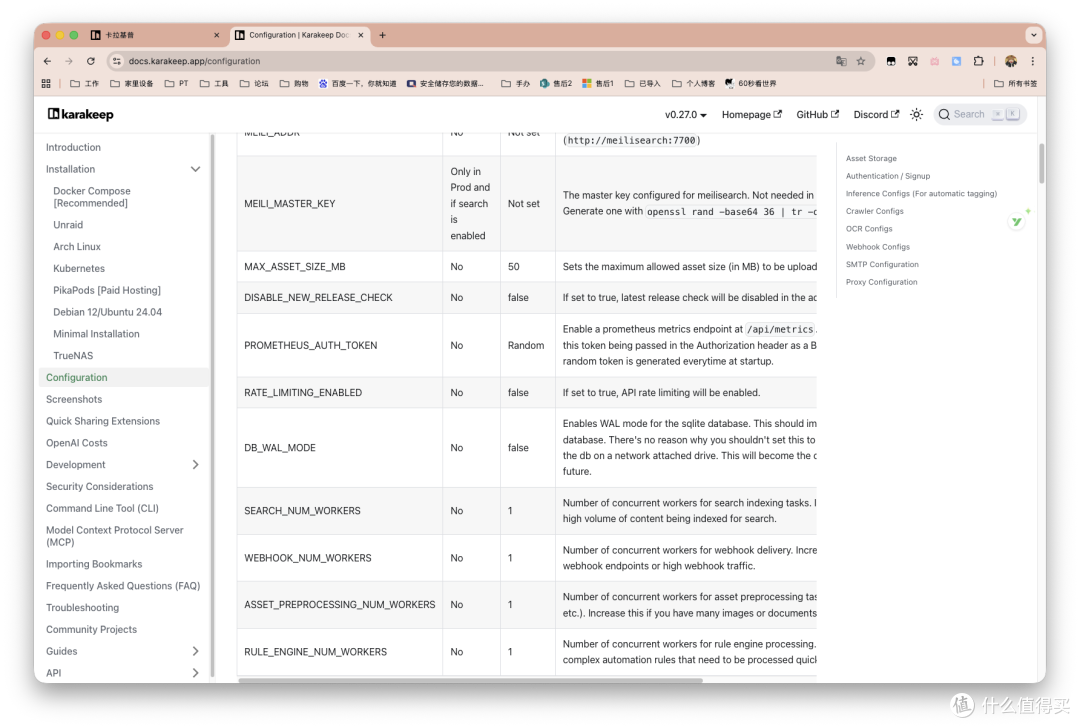Expand the Guides sidebar section
Screen dimensions: 1080x728
point(196,651)
